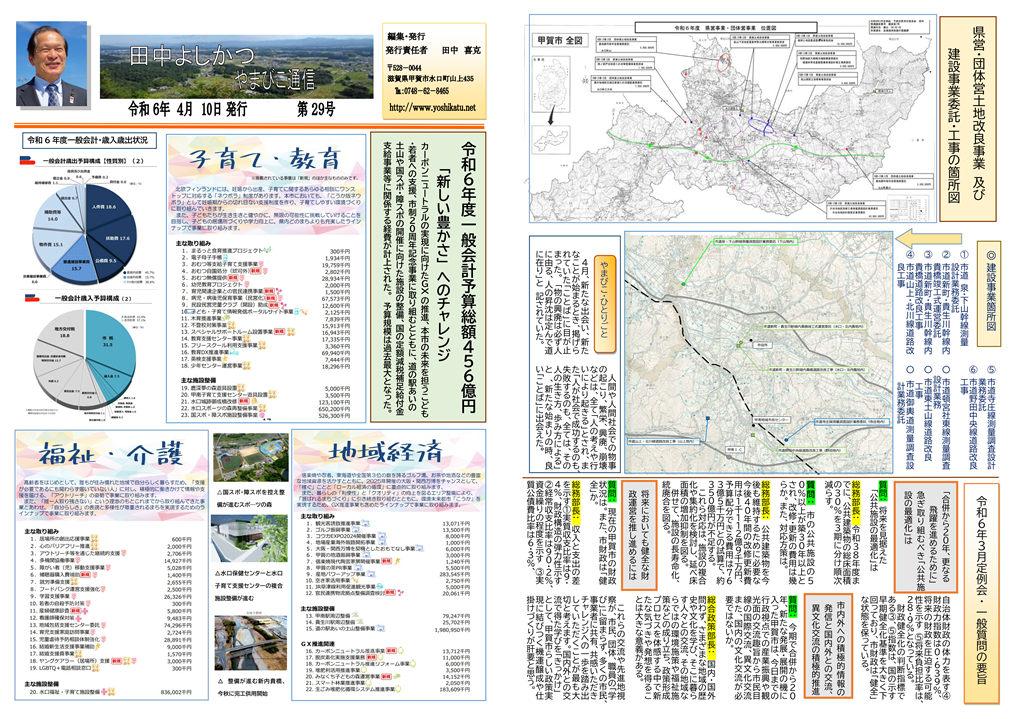Click the amount 526,300千円 for 国スポ・障スポ施設整備事業
The image size is (1016, 719).
334,416
